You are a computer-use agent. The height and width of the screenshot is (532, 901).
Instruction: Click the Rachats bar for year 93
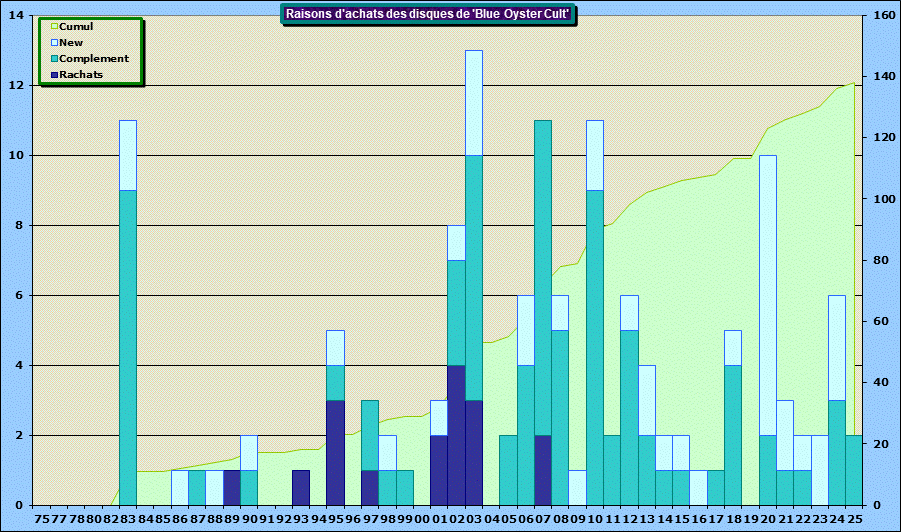click(301, 487)
